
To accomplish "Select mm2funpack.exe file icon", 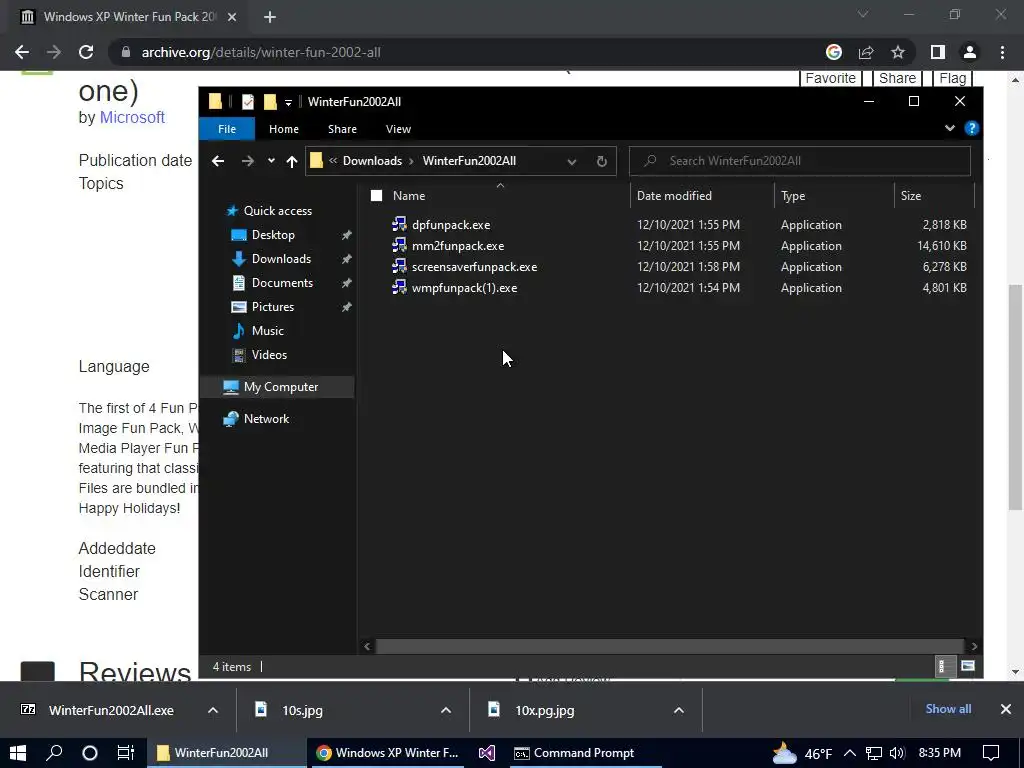I will 399,246.
